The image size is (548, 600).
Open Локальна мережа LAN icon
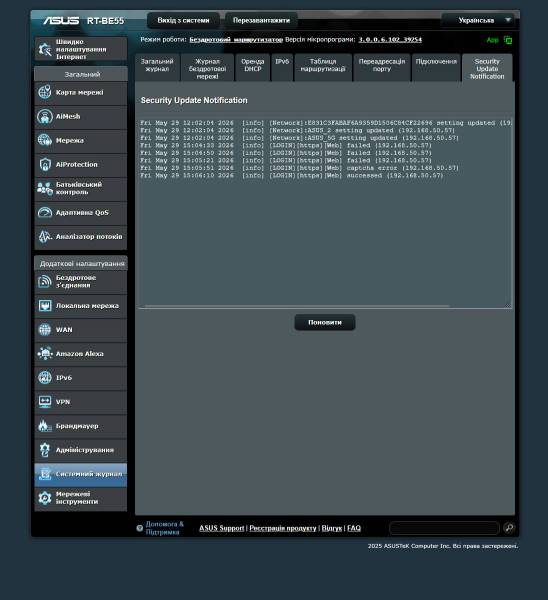(44, 306)
